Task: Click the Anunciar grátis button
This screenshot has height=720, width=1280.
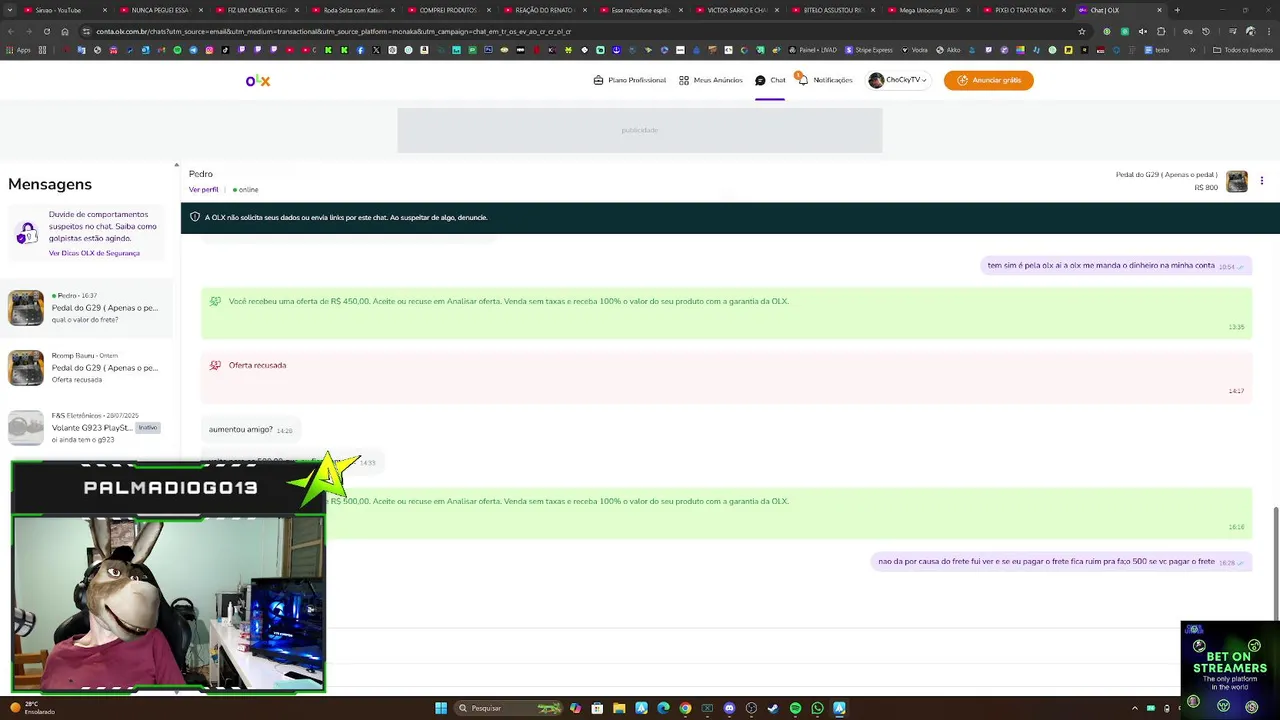Action: (988, 80)
